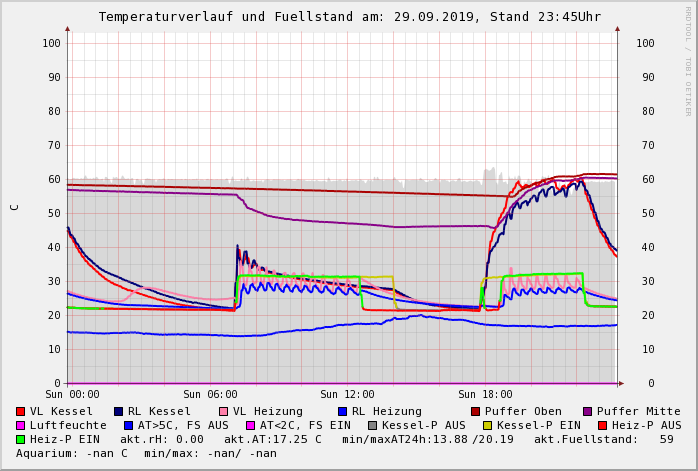Click the dark red Puffer Oben swatch
This screenshot has height=471, width=698.
coord(475,411)
